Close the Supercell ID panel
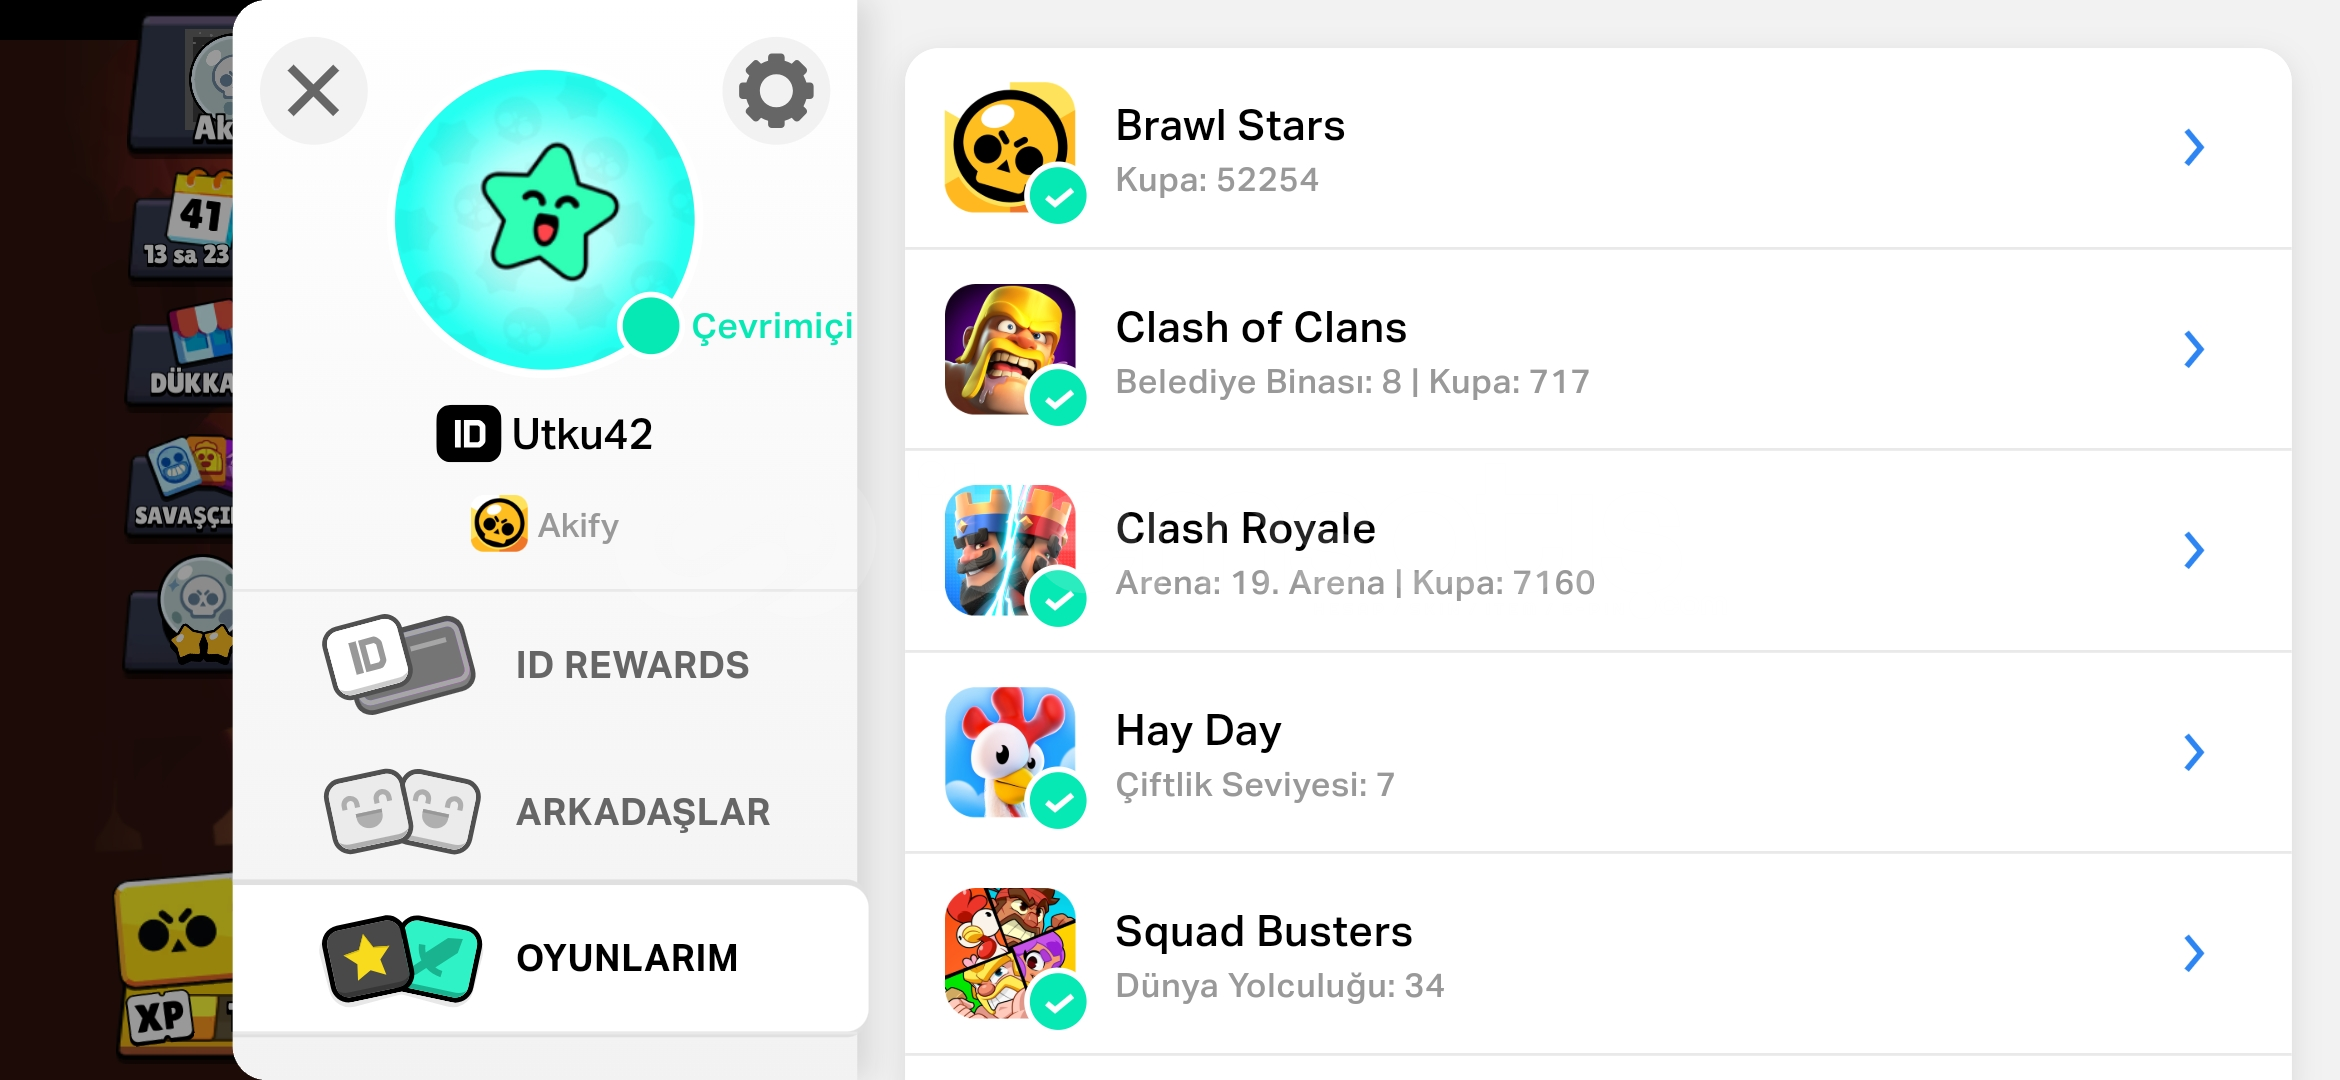 pos(314,91)
